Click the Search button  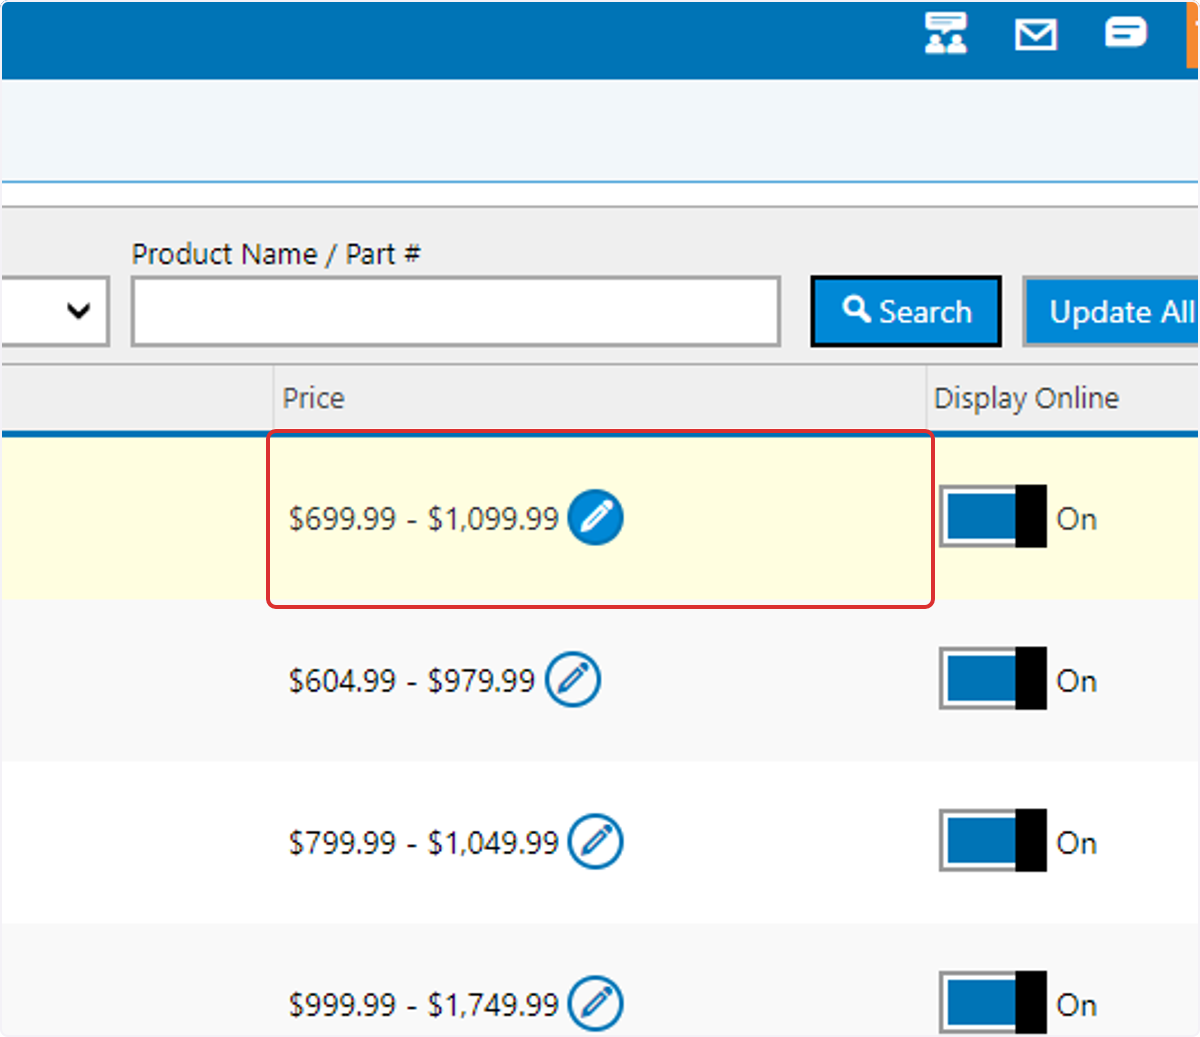tap(906, 311)
